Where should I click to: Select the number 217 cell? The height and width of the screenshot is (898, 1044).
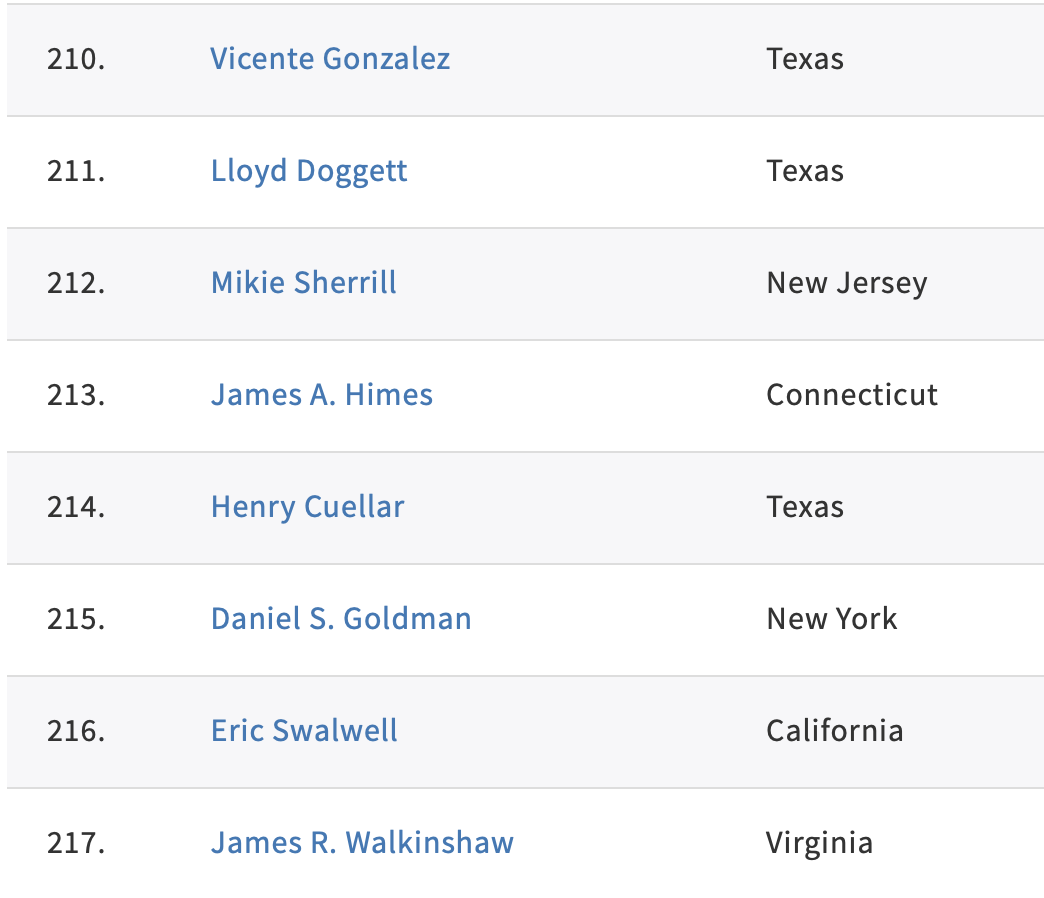76,843
